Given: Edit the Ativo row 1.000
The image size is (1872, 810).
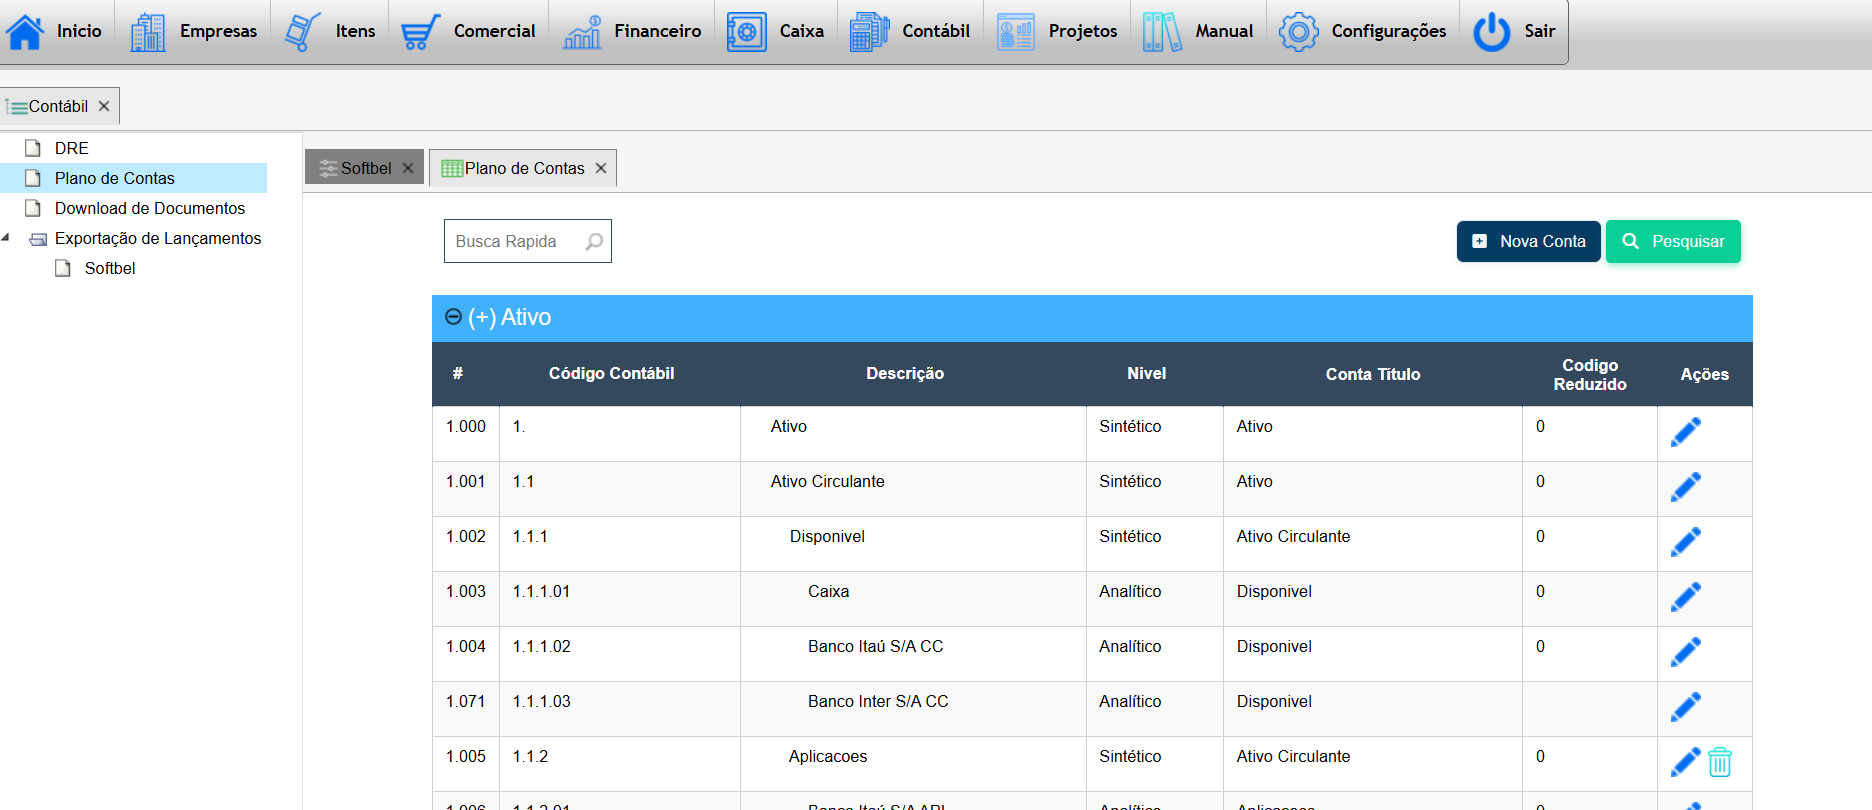Looking at the screenshot, I should pyautogui.click(x=1686, y=432).
